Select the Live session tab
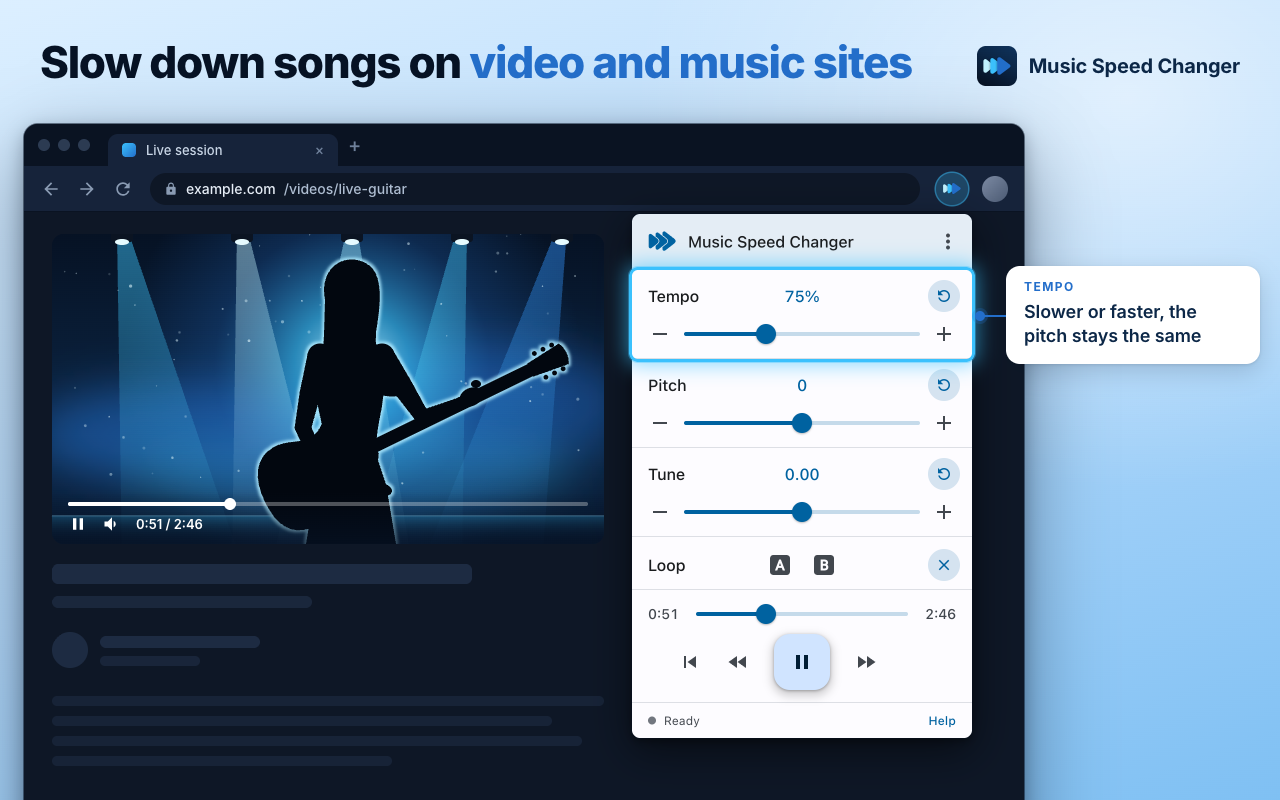 point(223,150)
